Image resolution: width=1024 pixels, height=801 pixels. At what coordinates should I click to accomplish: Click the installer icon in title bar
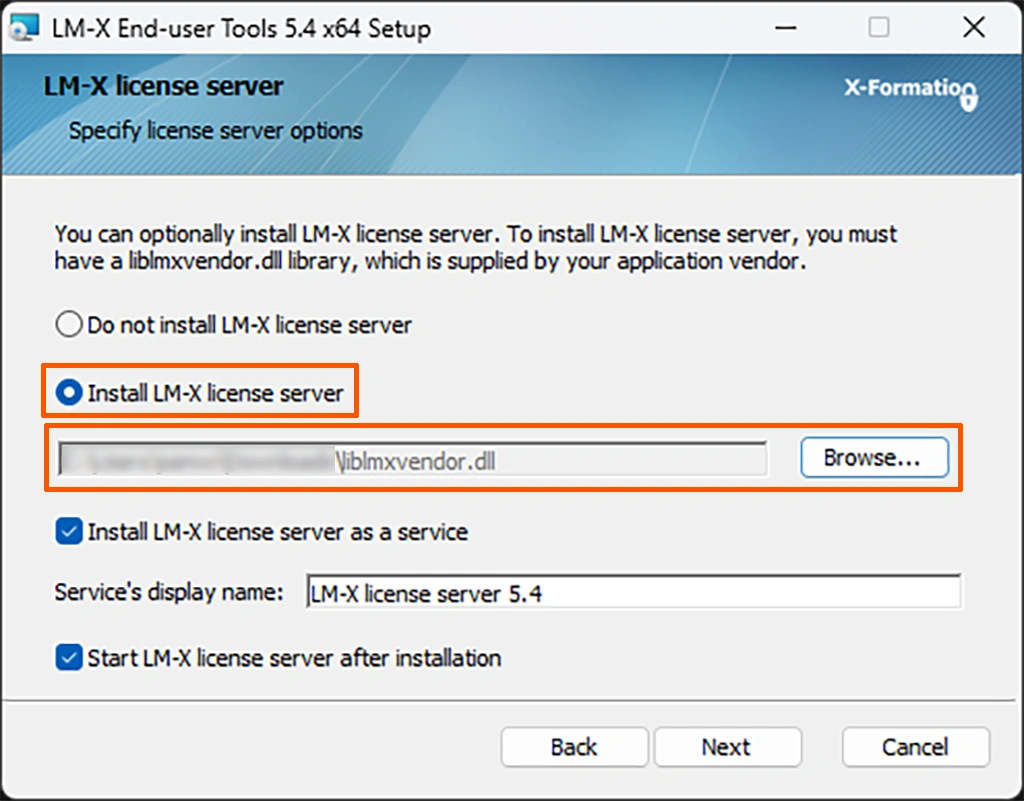[25, 27]
